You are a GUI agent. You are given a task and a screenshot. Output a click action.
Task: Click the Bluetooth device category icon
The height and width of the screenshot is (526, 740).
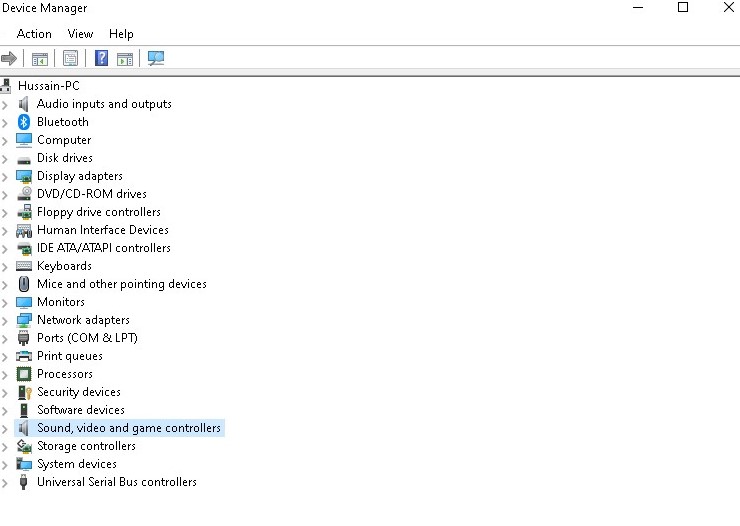coord(25,122)
